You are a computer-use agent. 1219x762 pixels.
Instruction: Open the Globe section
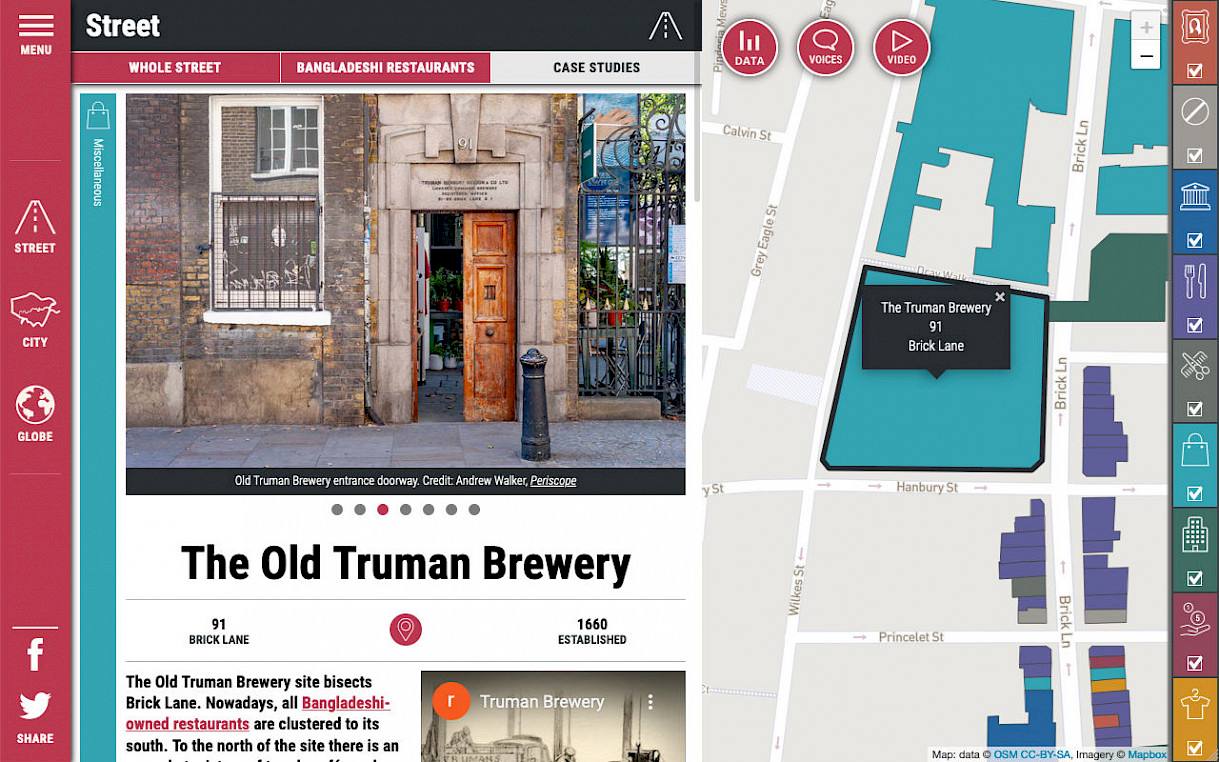[x=35, y=414]
